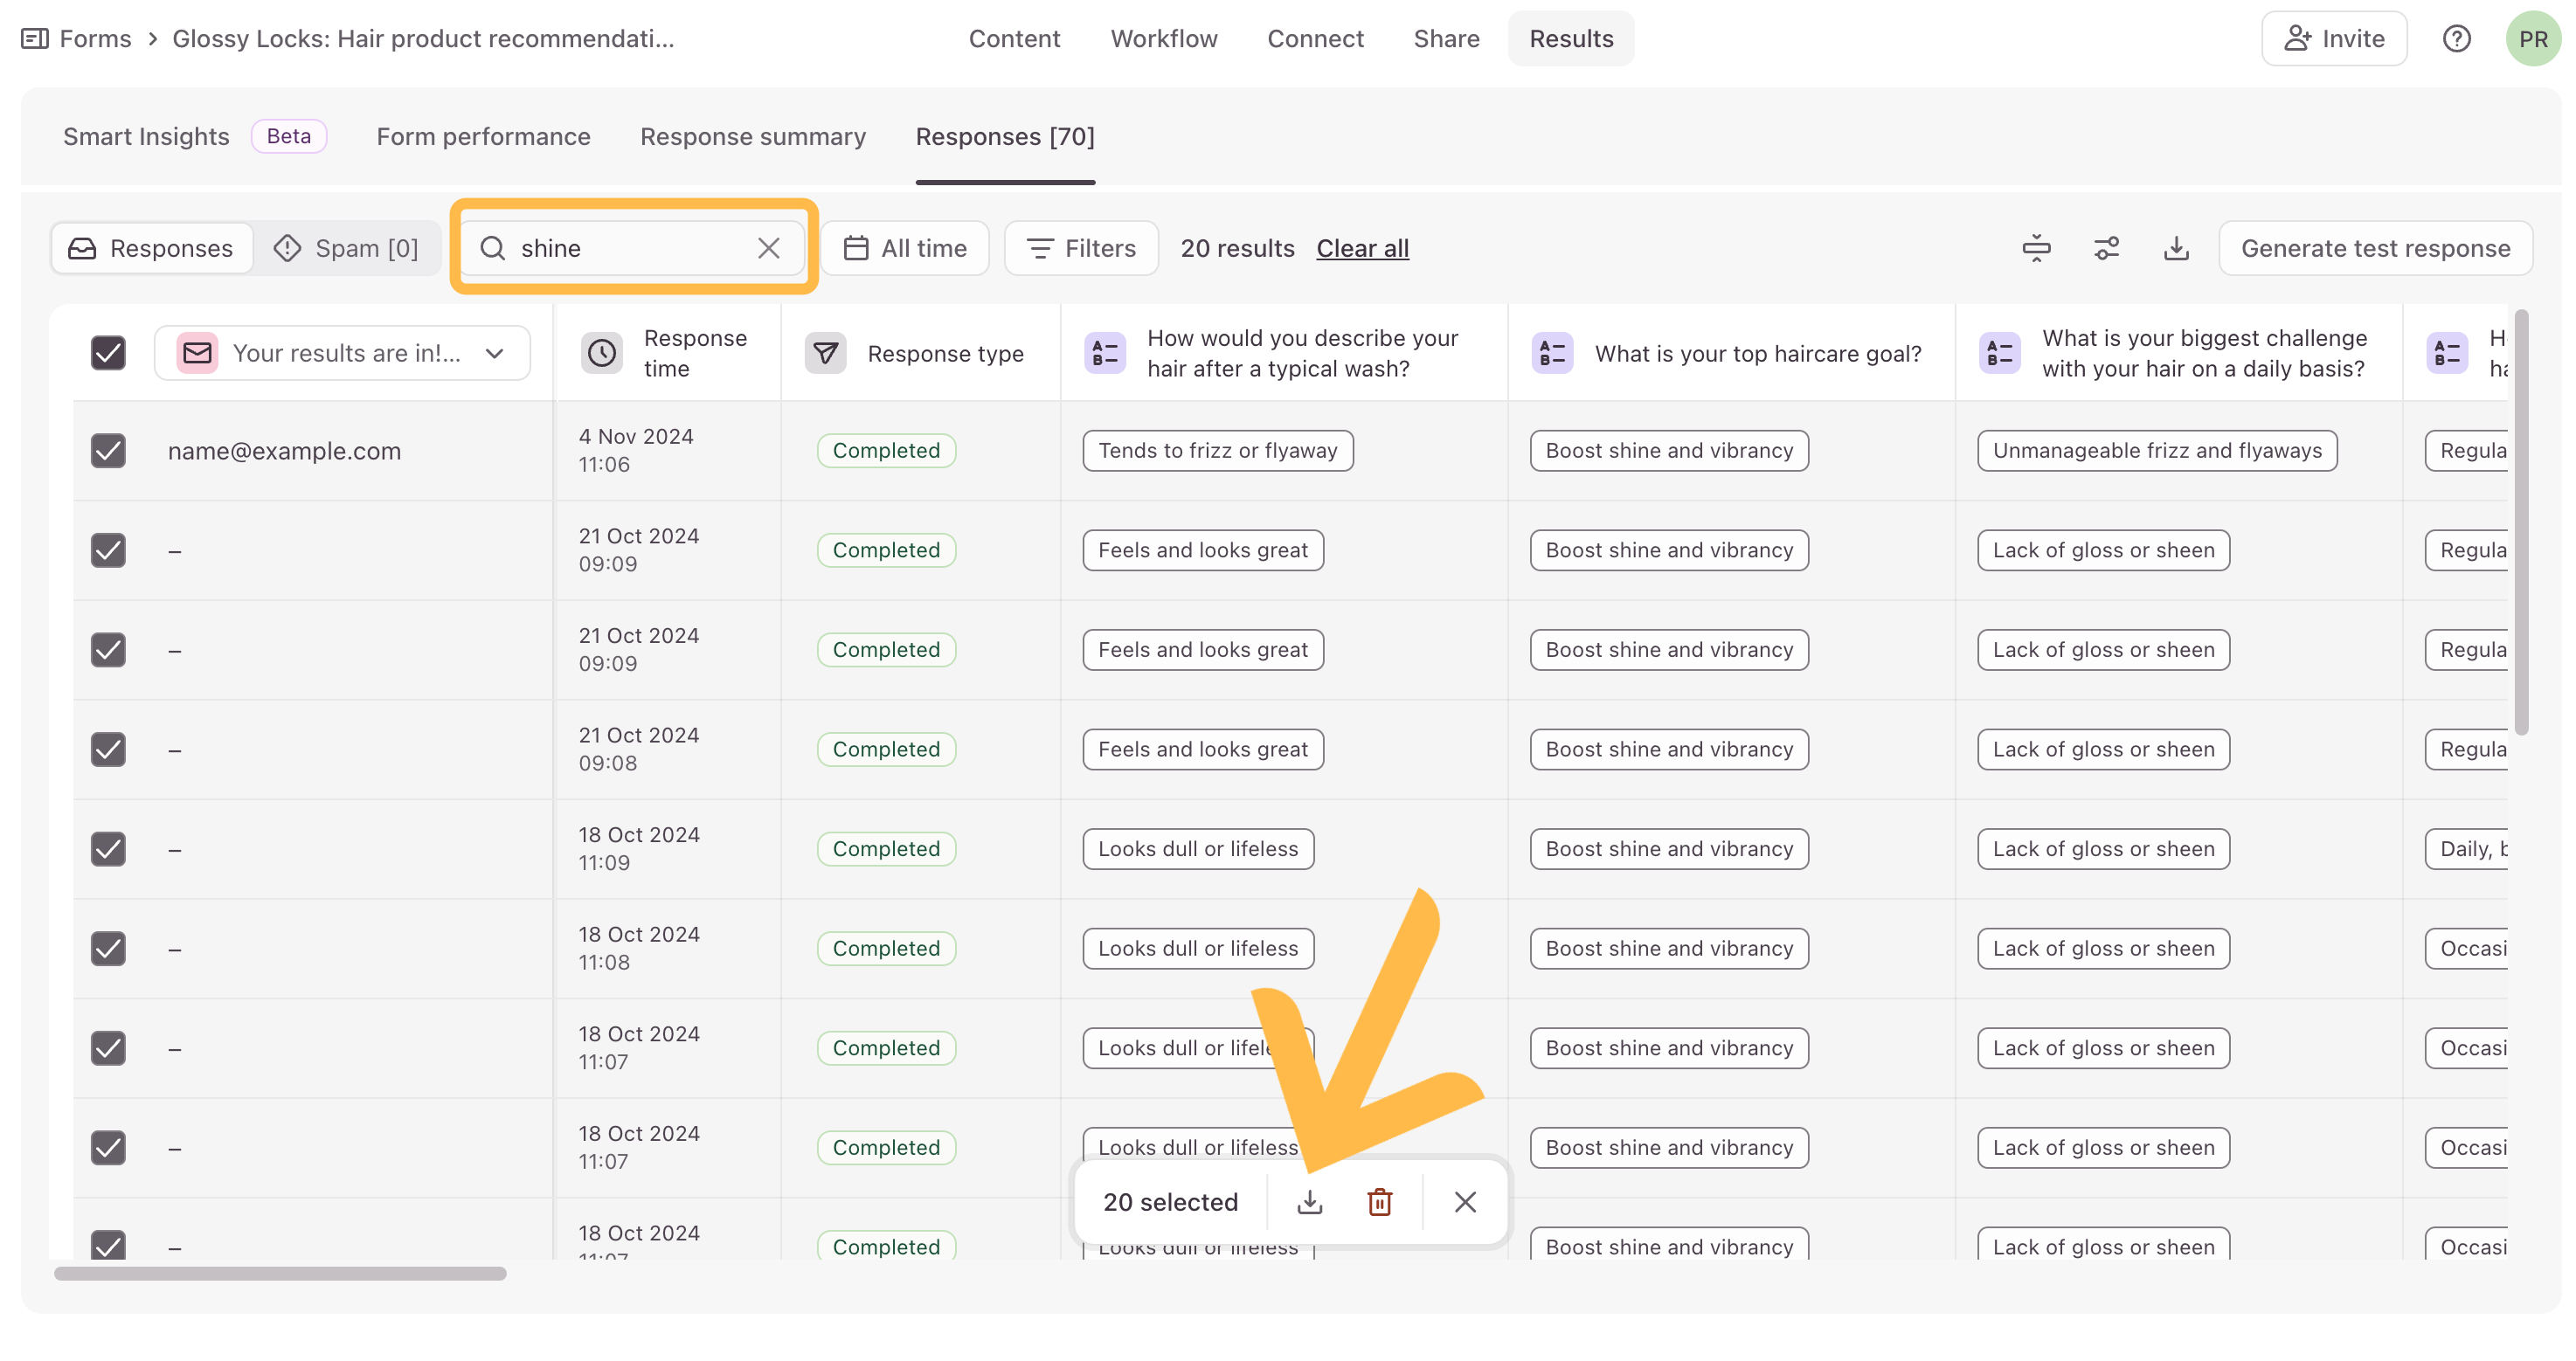Open the column settings sliders icon

point(2106,248)
